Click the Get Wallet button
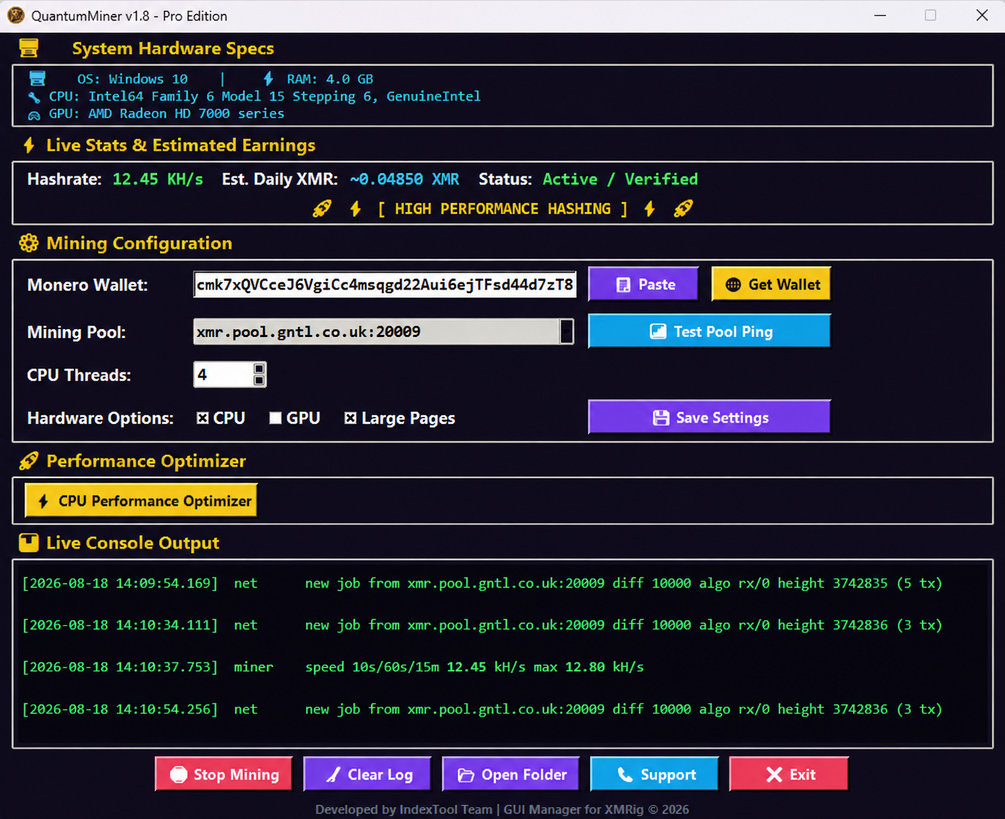 (x=771, y=285)
